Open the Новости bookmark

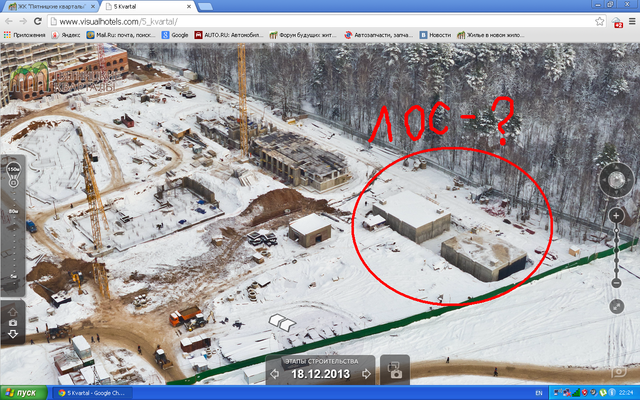[436, 35]
